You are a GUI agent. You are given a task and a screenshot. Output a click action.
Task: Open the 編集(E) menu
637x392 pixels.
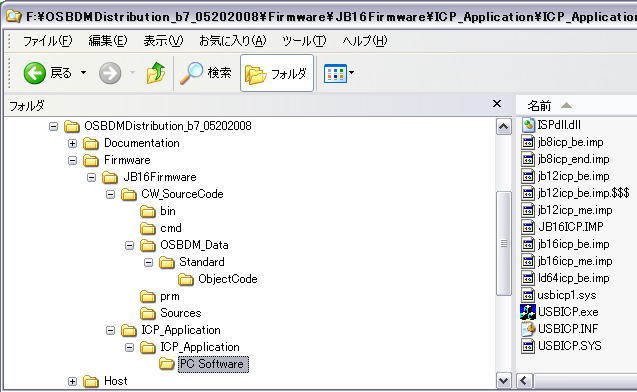(x=108, y=41)
